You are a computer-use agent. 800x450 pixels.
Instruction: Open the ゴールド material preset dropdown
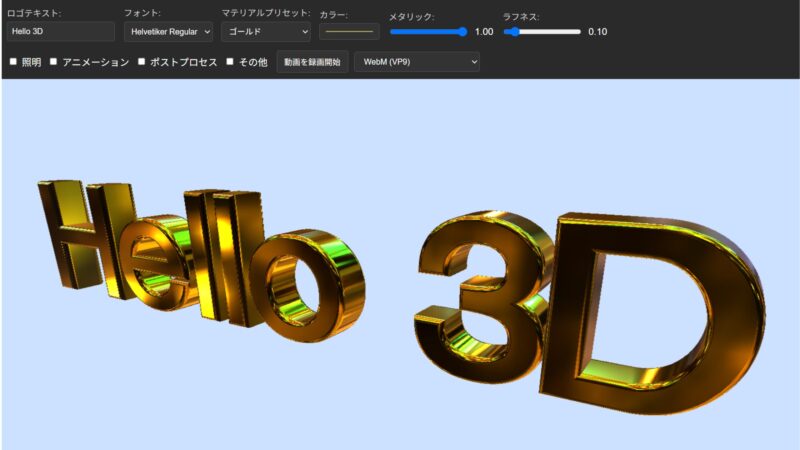pos(266,32)
